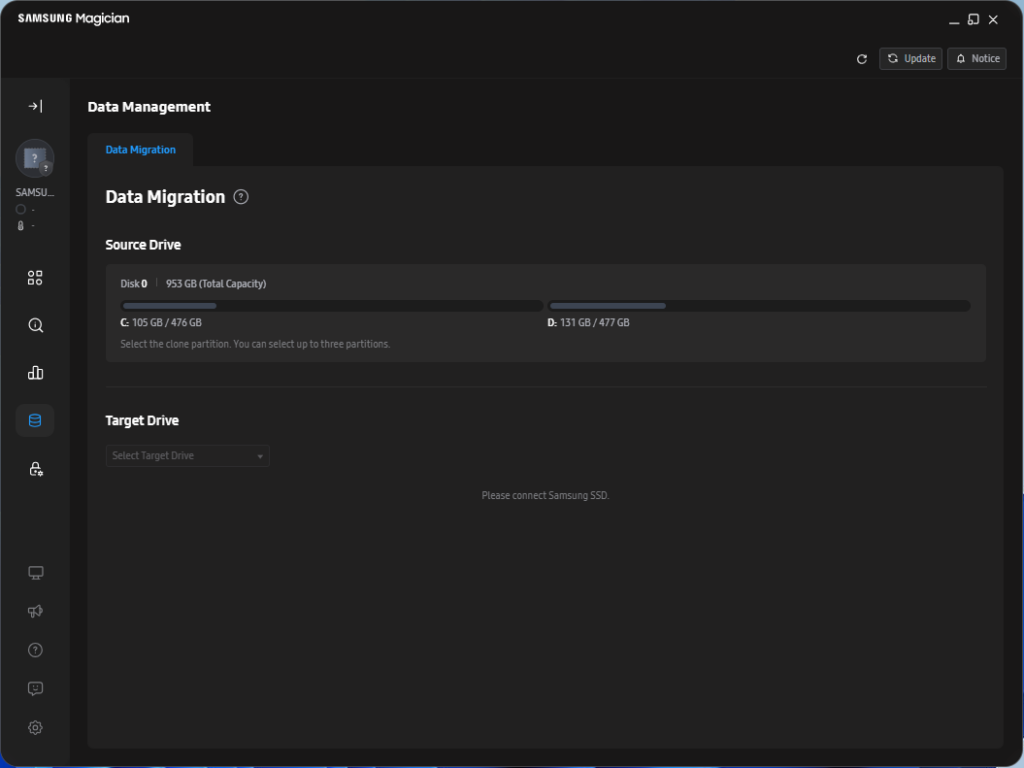Open the Notice button

click(976, 59)
